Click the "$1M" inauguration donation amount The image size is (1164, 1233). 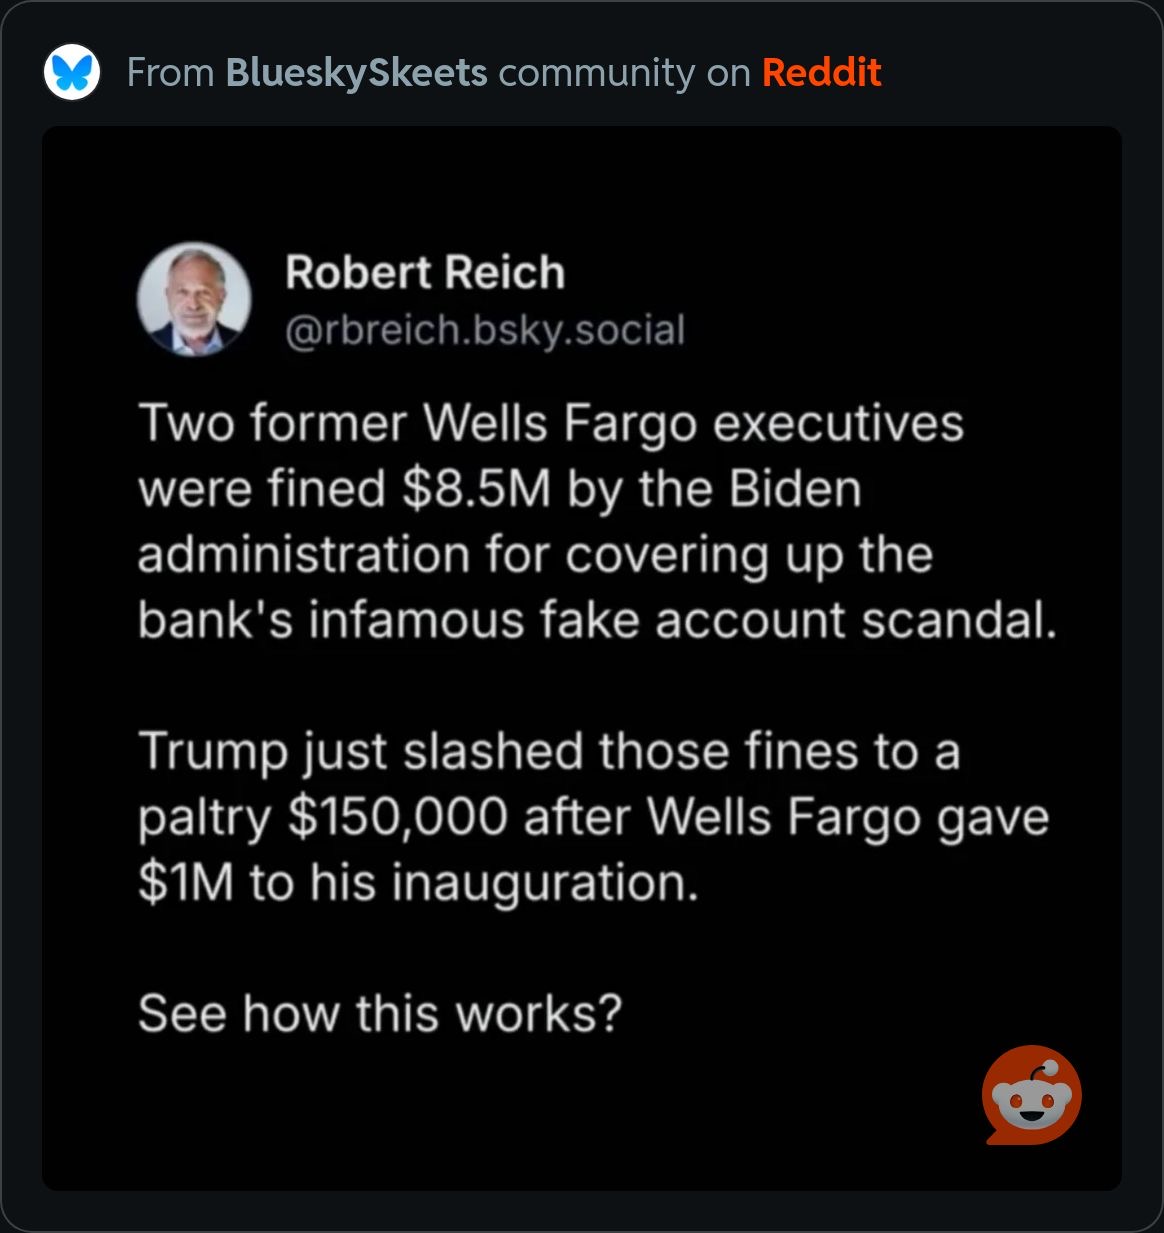pos(186,883)
